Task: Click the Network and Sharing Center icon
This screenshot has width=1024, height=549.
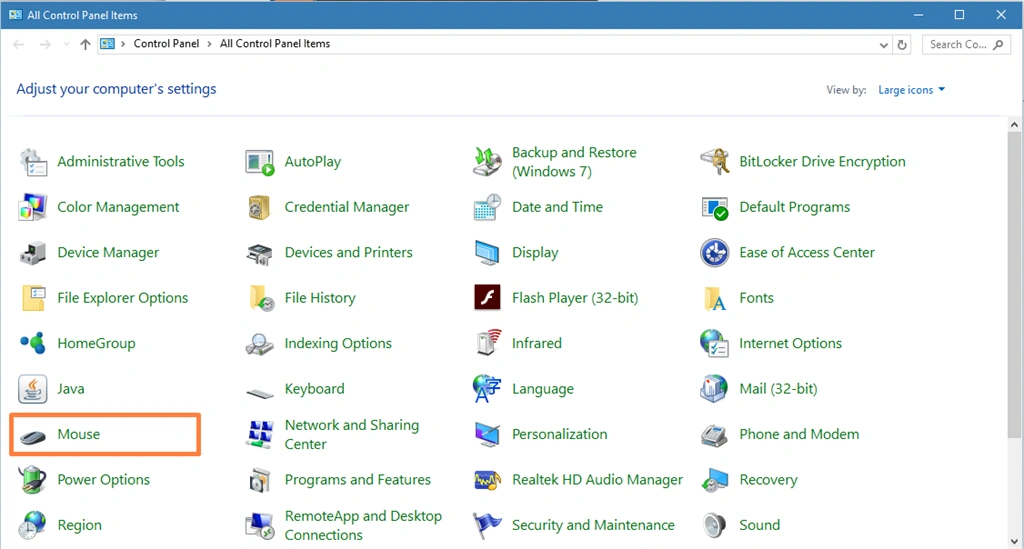Action: (260, 434)
